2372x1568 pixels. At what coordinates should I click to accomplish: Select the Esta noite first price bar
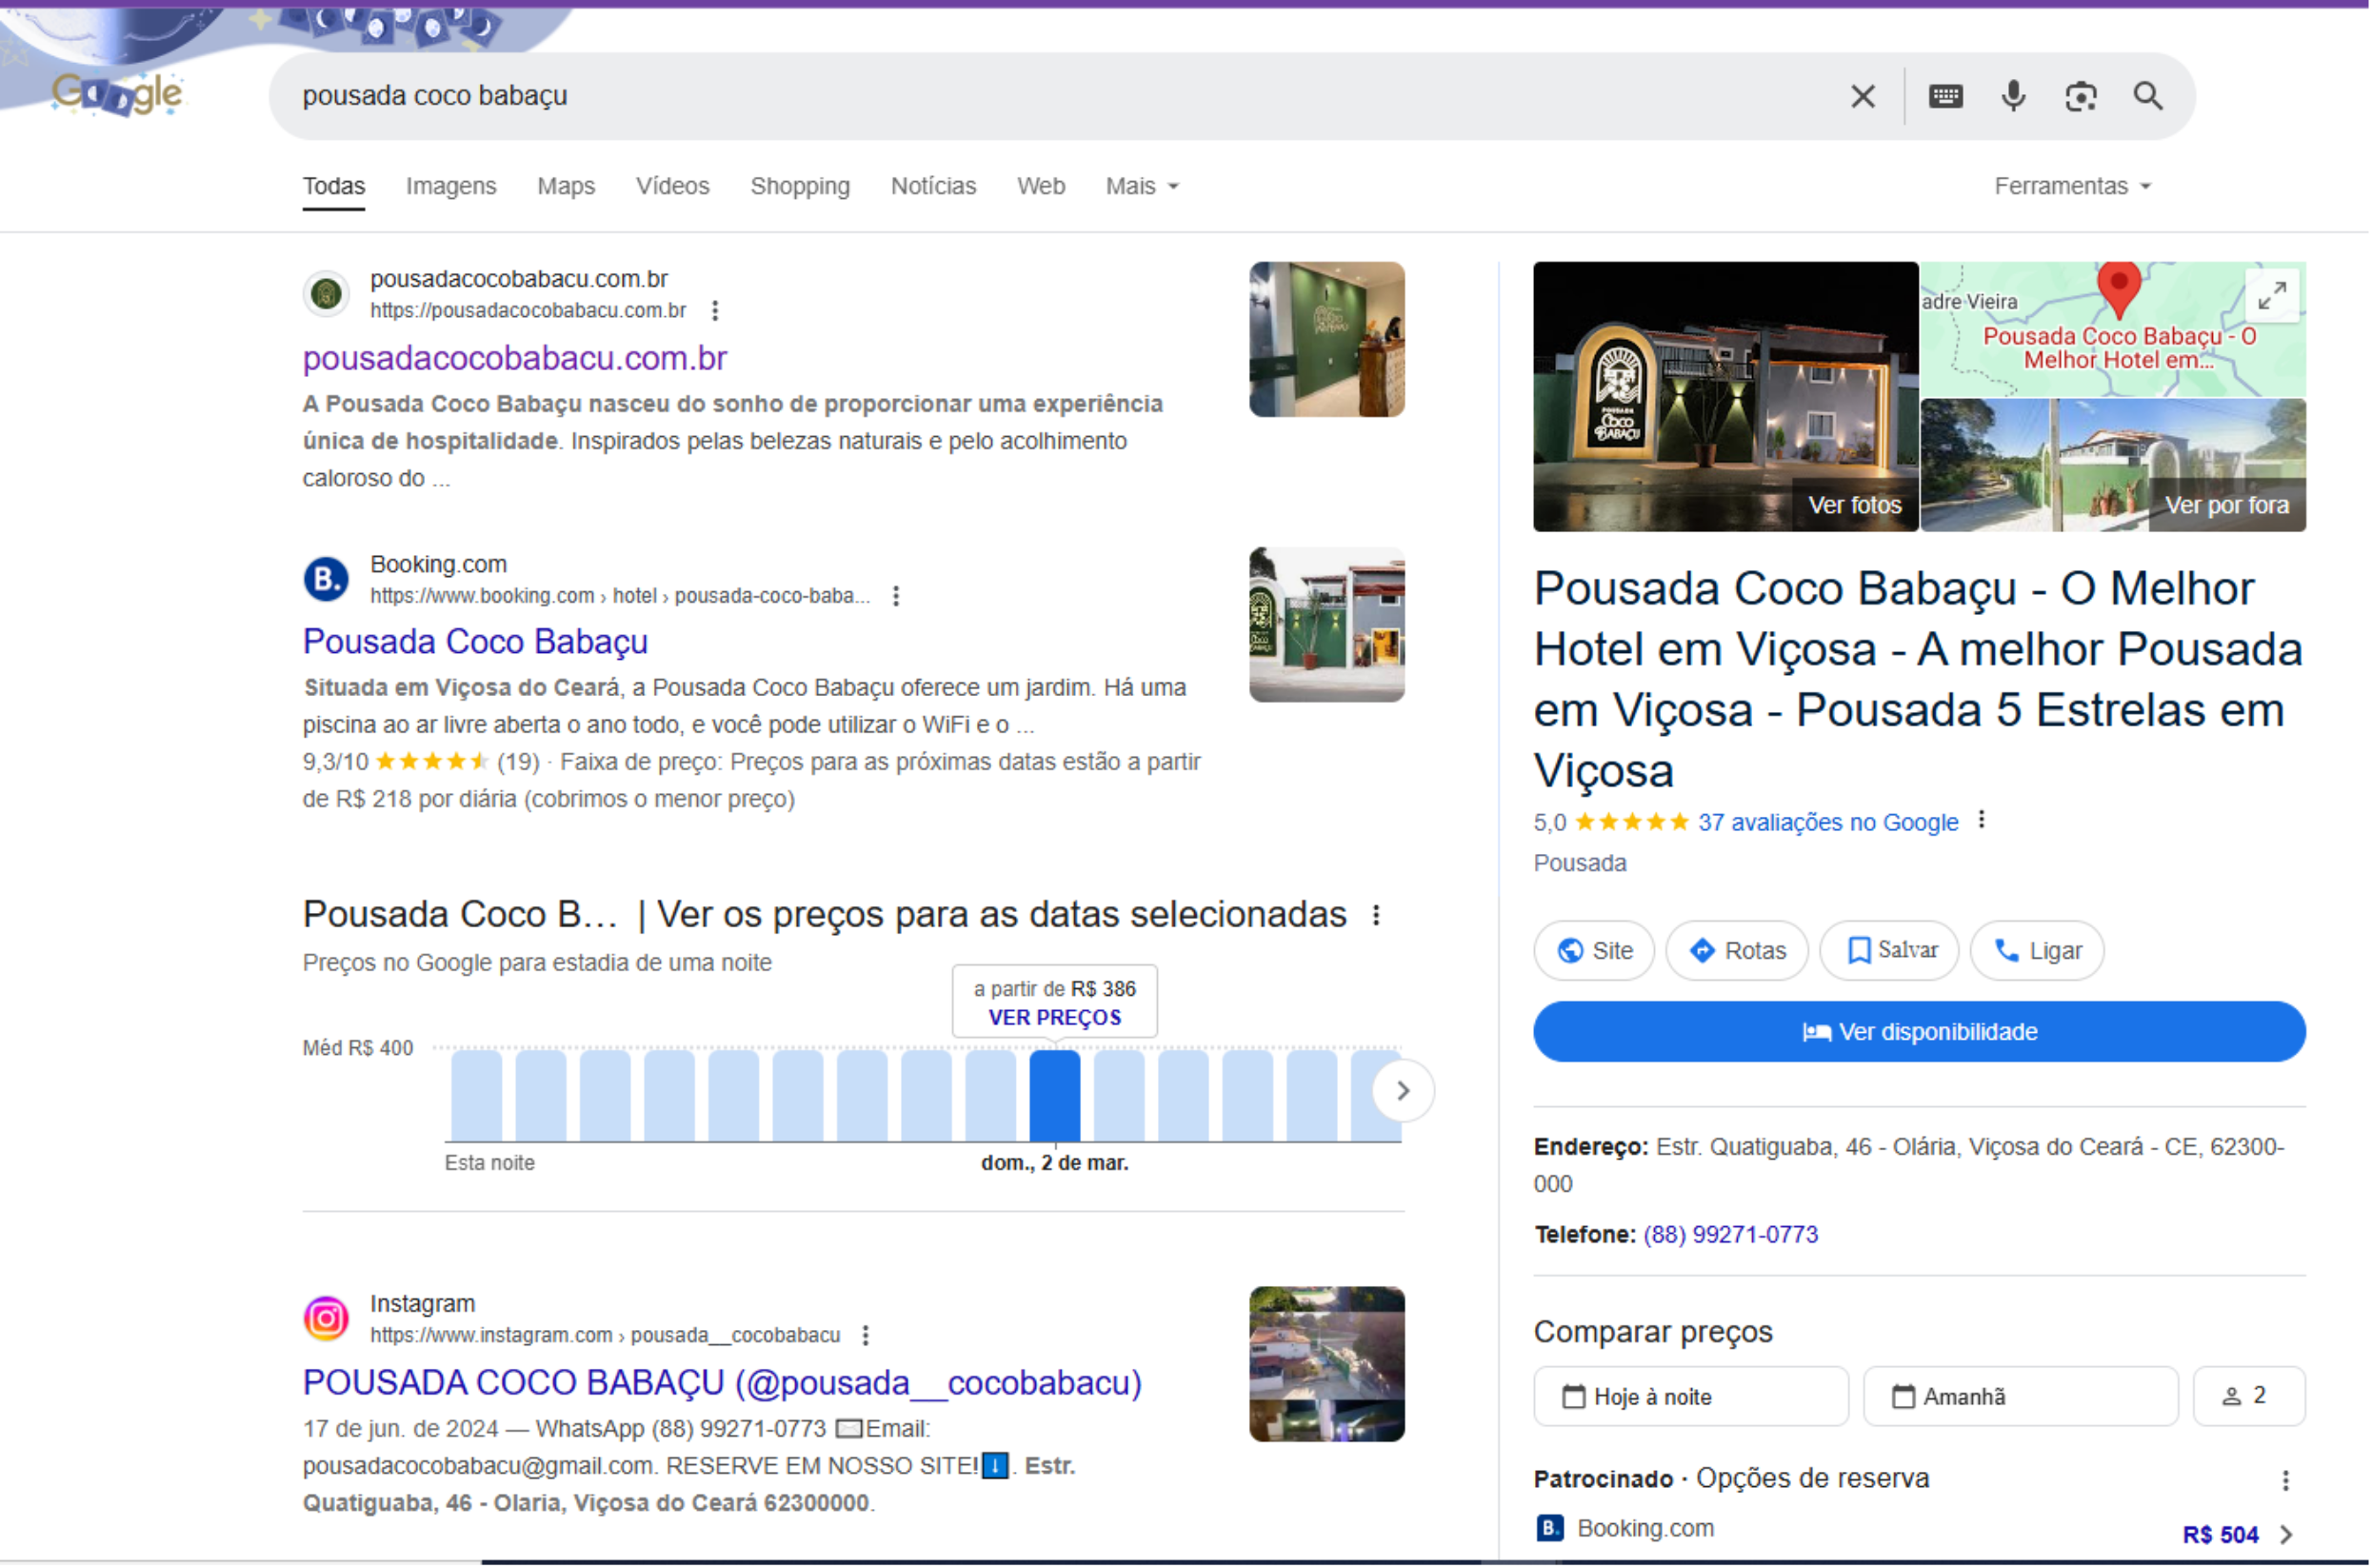(x=476, y=1096)
